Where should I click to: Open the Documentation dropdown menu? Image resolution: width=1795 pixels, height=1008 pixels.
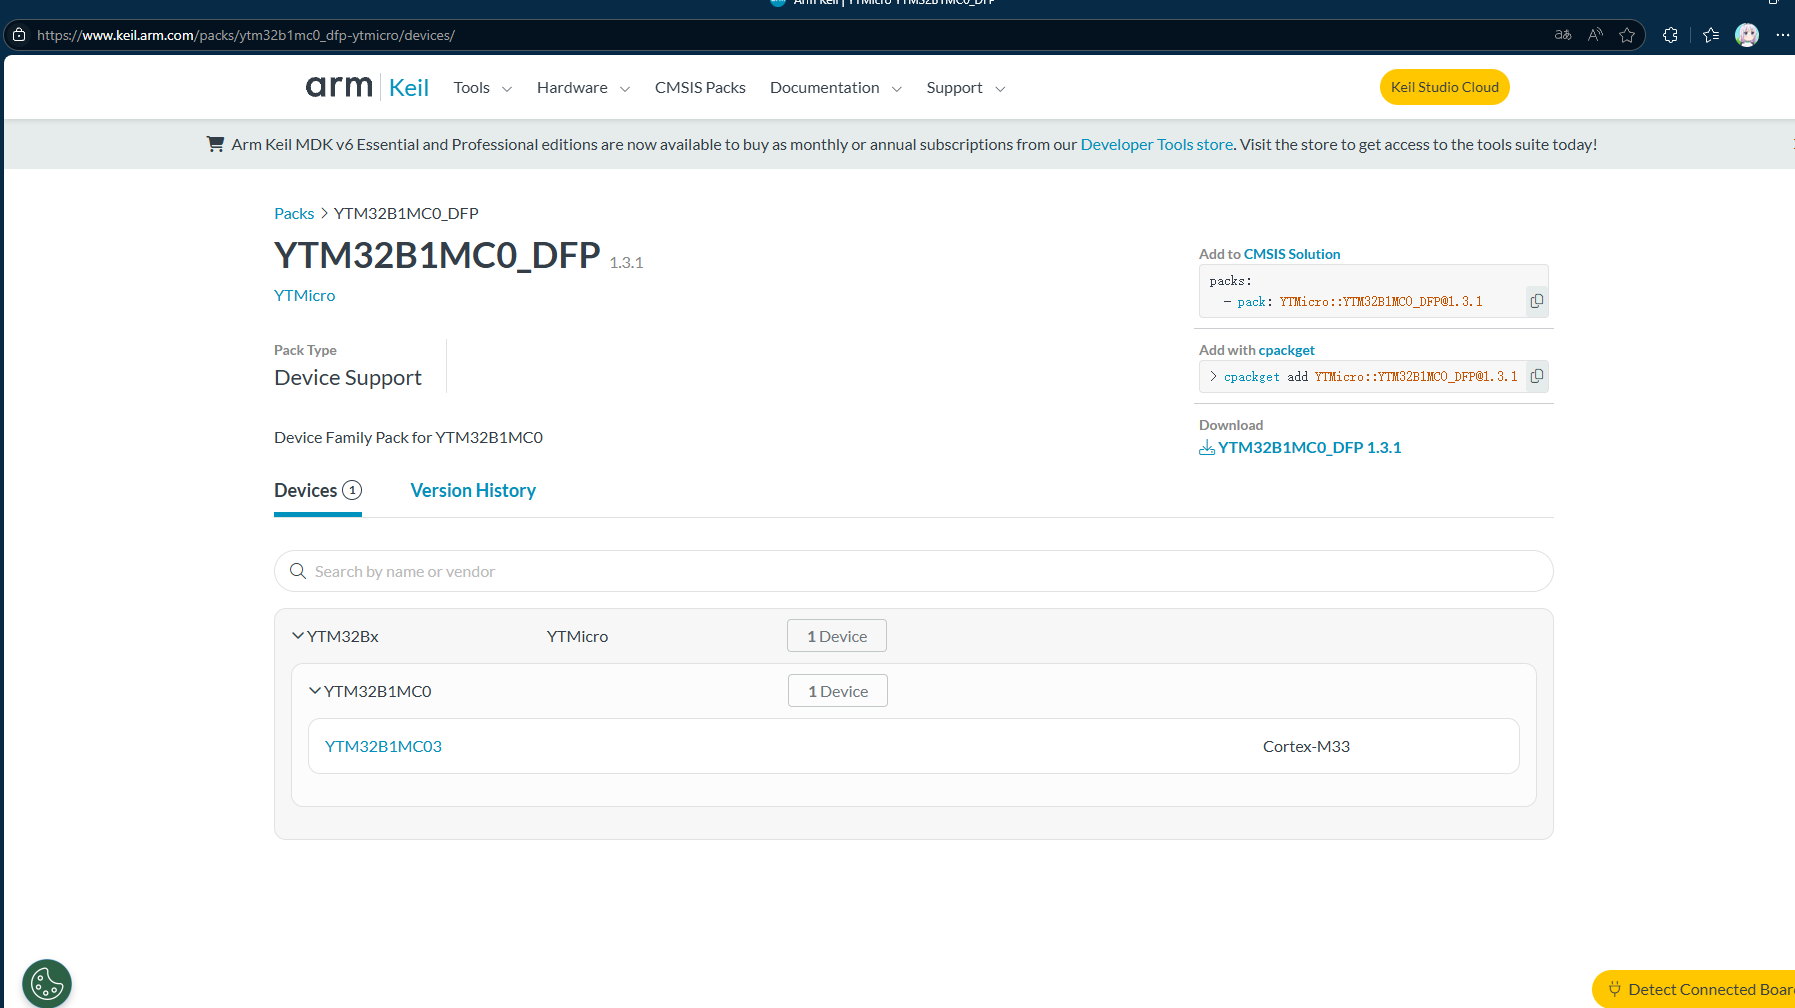[836, 88]
